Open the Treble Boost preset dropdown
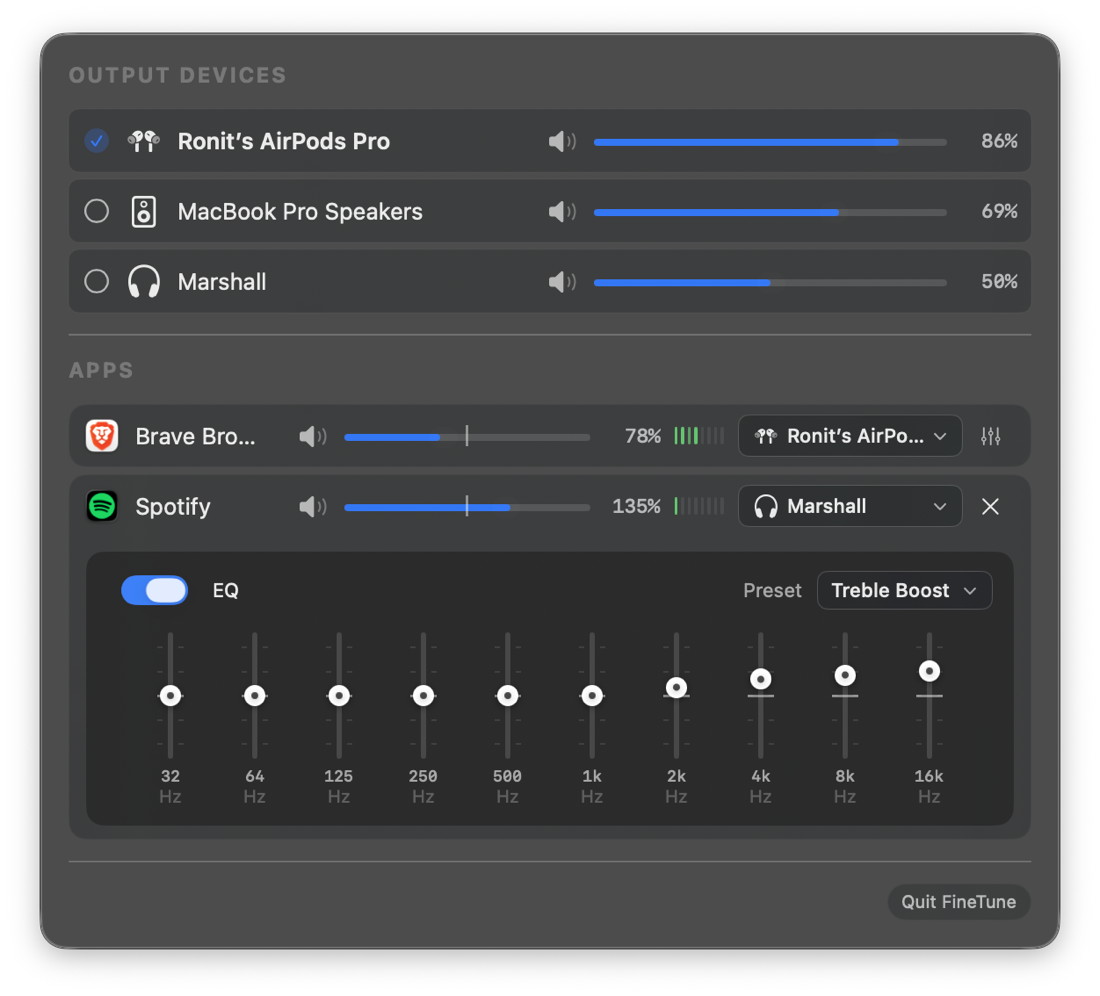 coord(904,590)
